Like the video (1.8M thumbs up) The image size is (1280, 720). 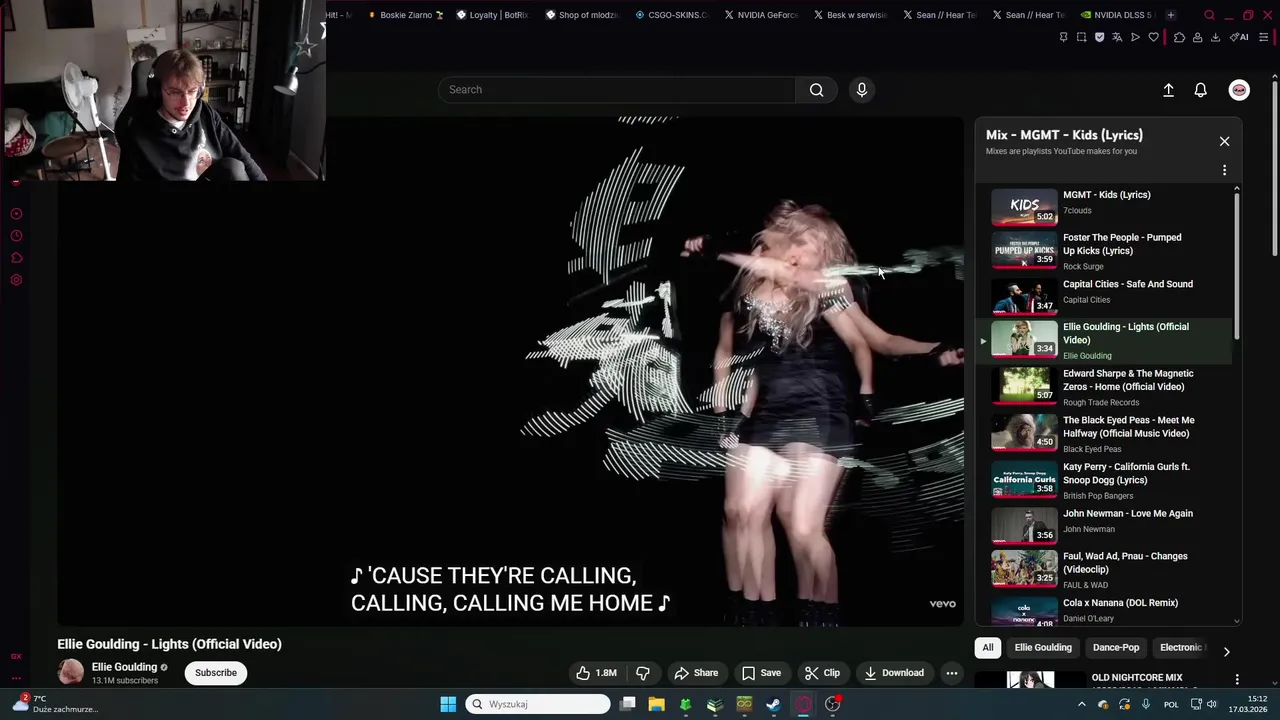pyautogui.click(x=595, y=673)
